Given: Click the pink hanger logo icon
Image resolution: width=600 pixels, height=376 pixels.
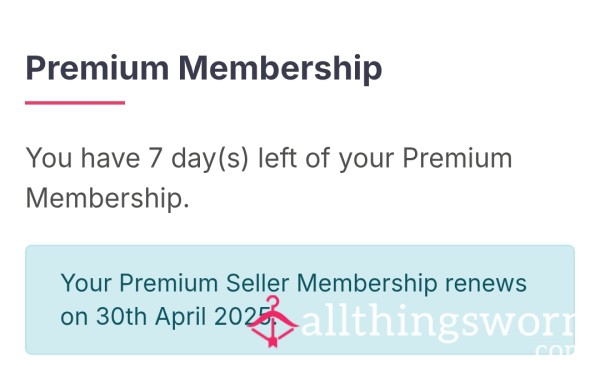Looking at the screenshot, I should point(272,321).
